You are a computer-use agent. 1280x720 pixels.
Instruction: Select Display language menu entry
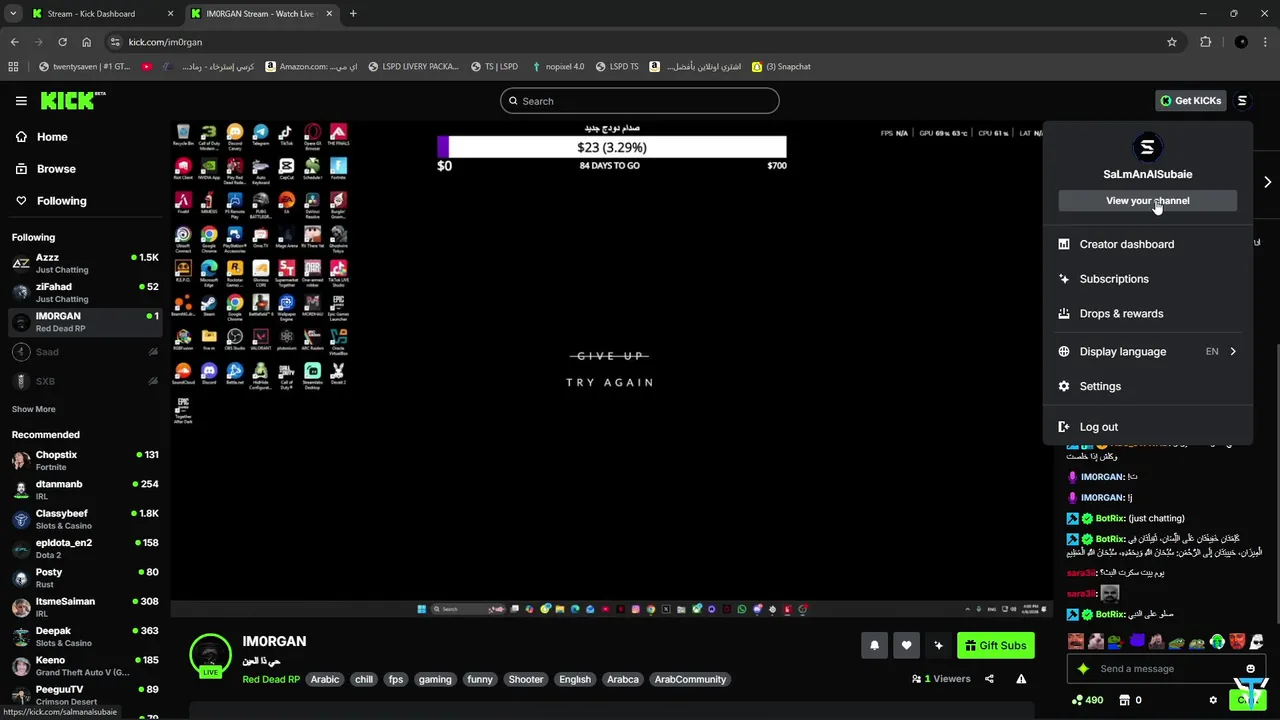(1148, 352)
